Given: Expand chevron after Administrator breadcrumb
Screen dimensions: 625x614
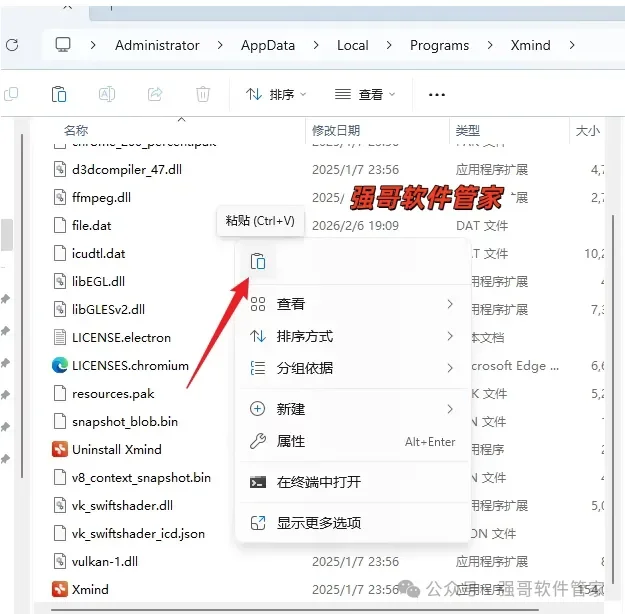Looking at the screenshot, I should tap(220, 45).
